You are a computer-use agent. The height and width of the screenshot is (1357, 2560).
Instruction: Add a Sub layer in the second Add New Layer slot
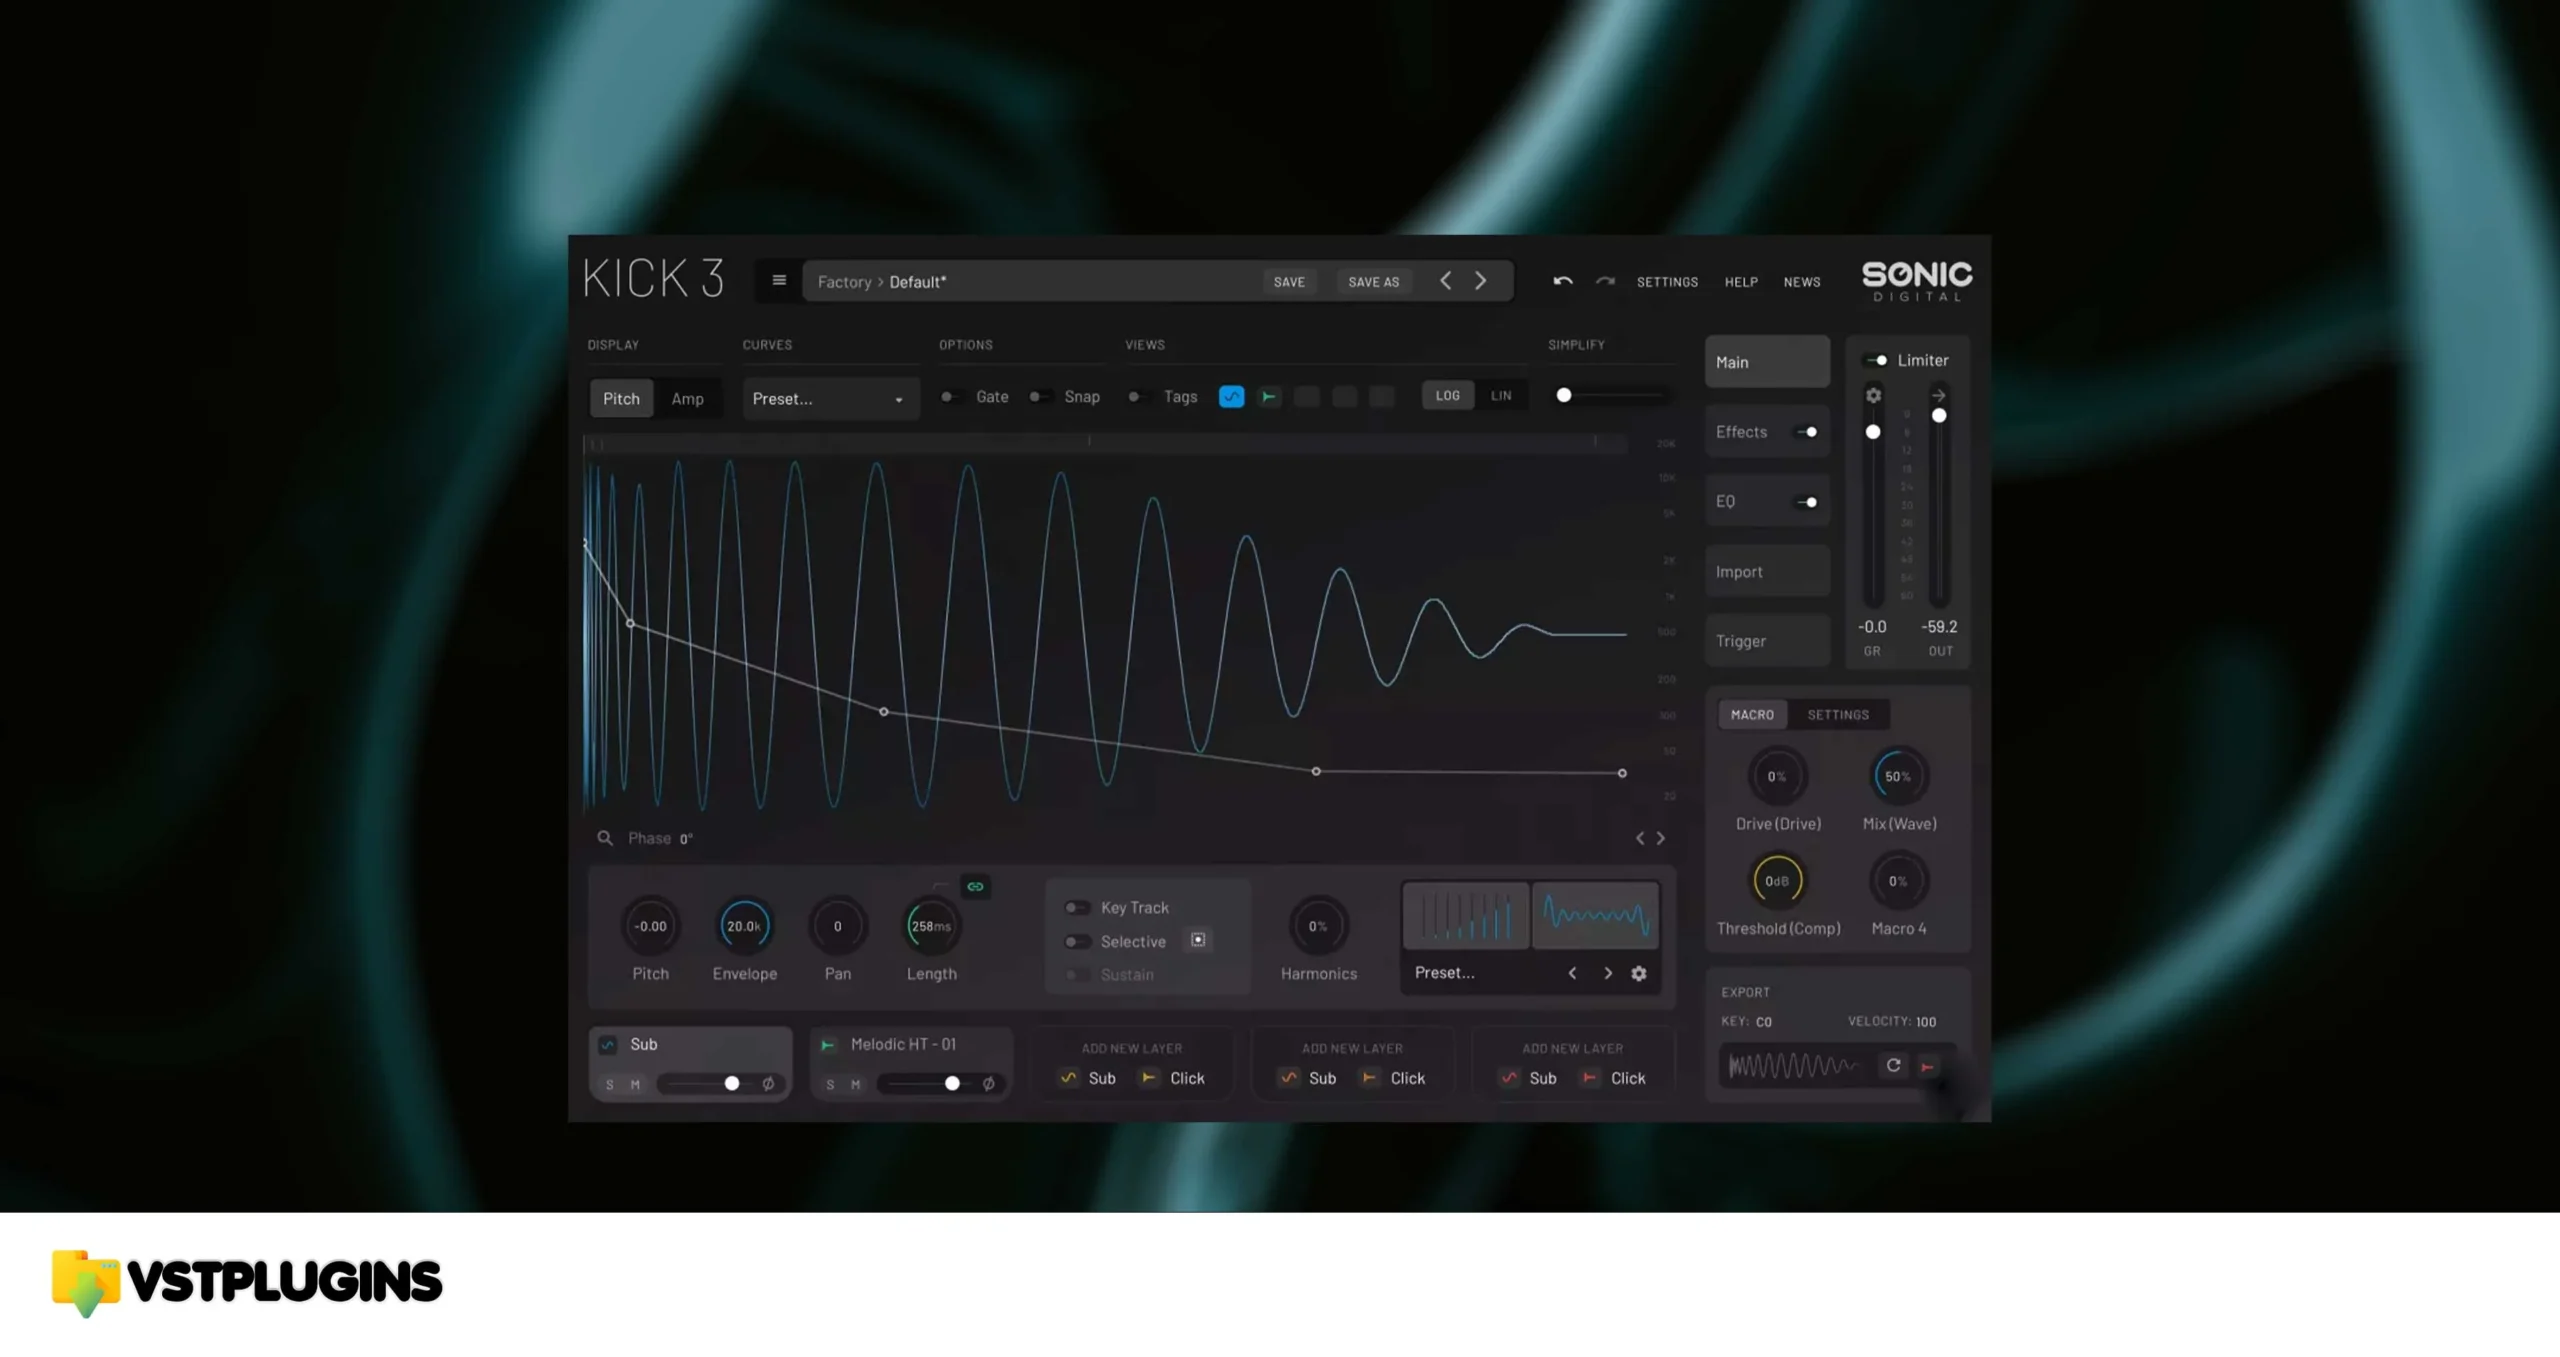click(x=1308, y=1078)
